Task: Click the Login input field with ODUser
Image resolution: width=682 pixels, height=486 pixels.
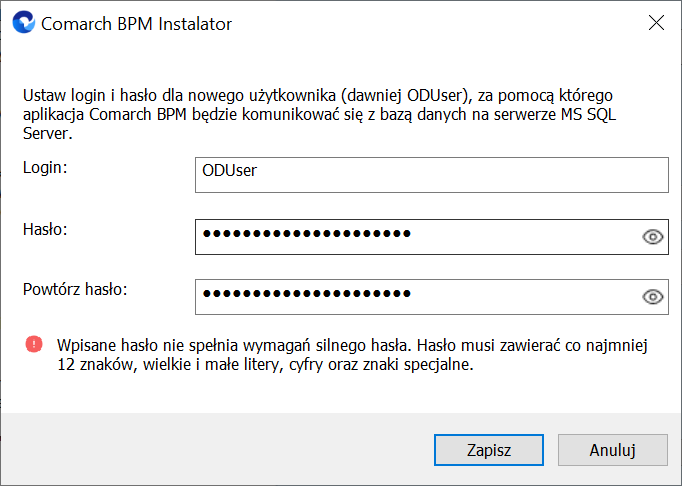Action: point(431,175)
